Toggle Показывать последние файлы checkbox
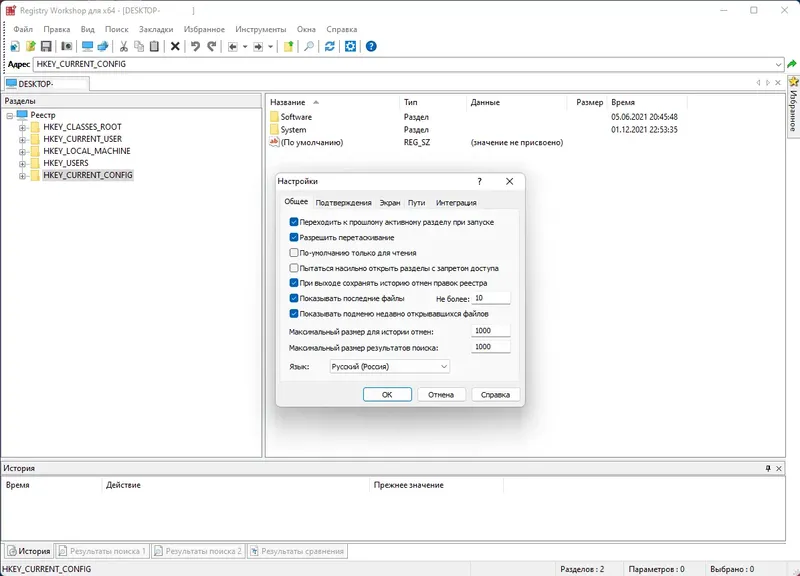The height and width of the screenshot is (576, 800). coord(294,298)
